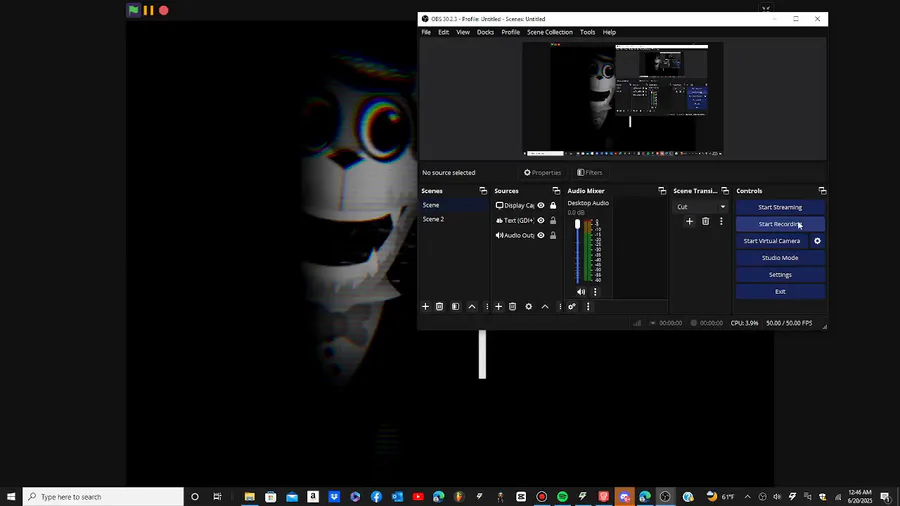Image resolution: width=900 pixels, height=506 pixels.
Task: Click the red stop circle icon
Action: point(164,10)
